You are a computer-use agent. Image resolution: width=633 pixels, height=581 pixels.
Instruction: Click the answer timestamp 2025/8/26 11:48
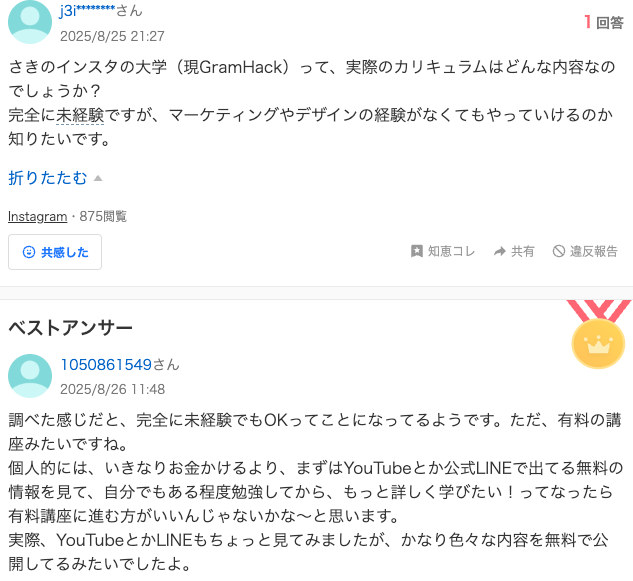(113, 389)
